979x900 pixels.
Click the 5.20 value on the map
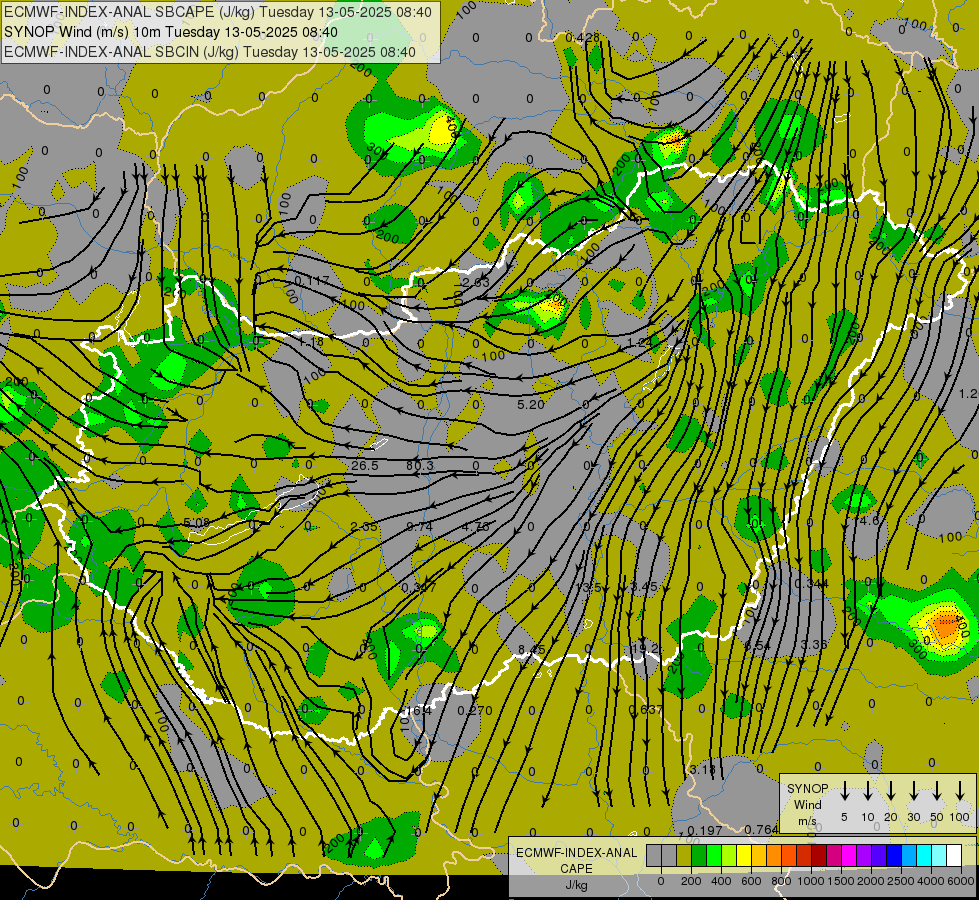click(531, 405)
